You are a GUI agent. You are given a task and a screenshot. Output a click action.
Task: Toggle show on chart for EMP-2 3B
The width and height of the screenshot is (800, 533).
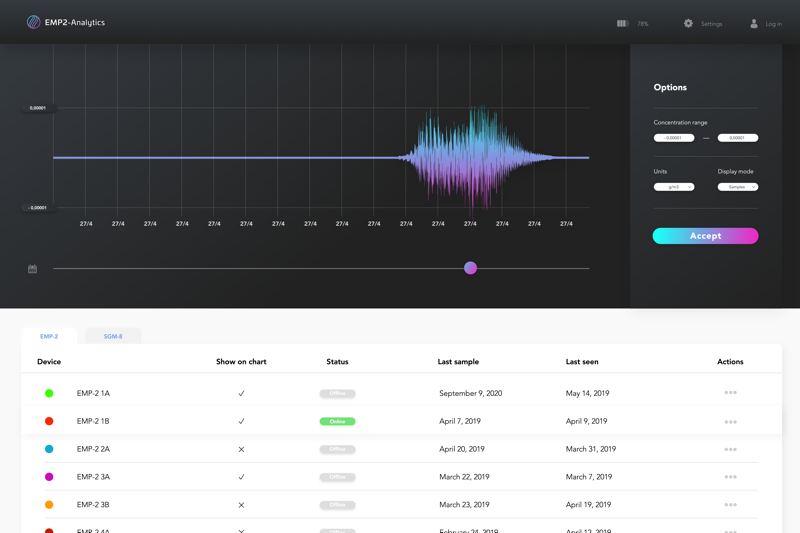tap(241, 505)
